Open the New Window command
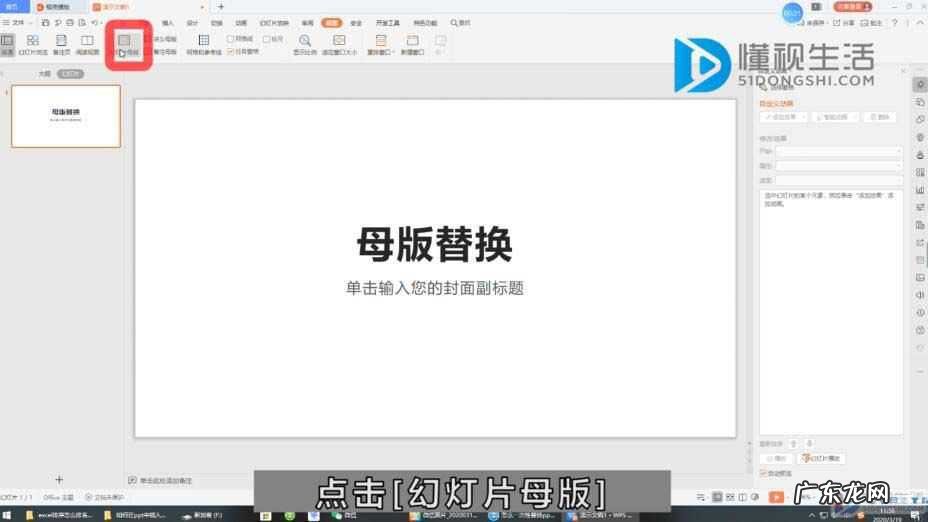This screenshot has width=928, height=522. [x=413, y=44]
